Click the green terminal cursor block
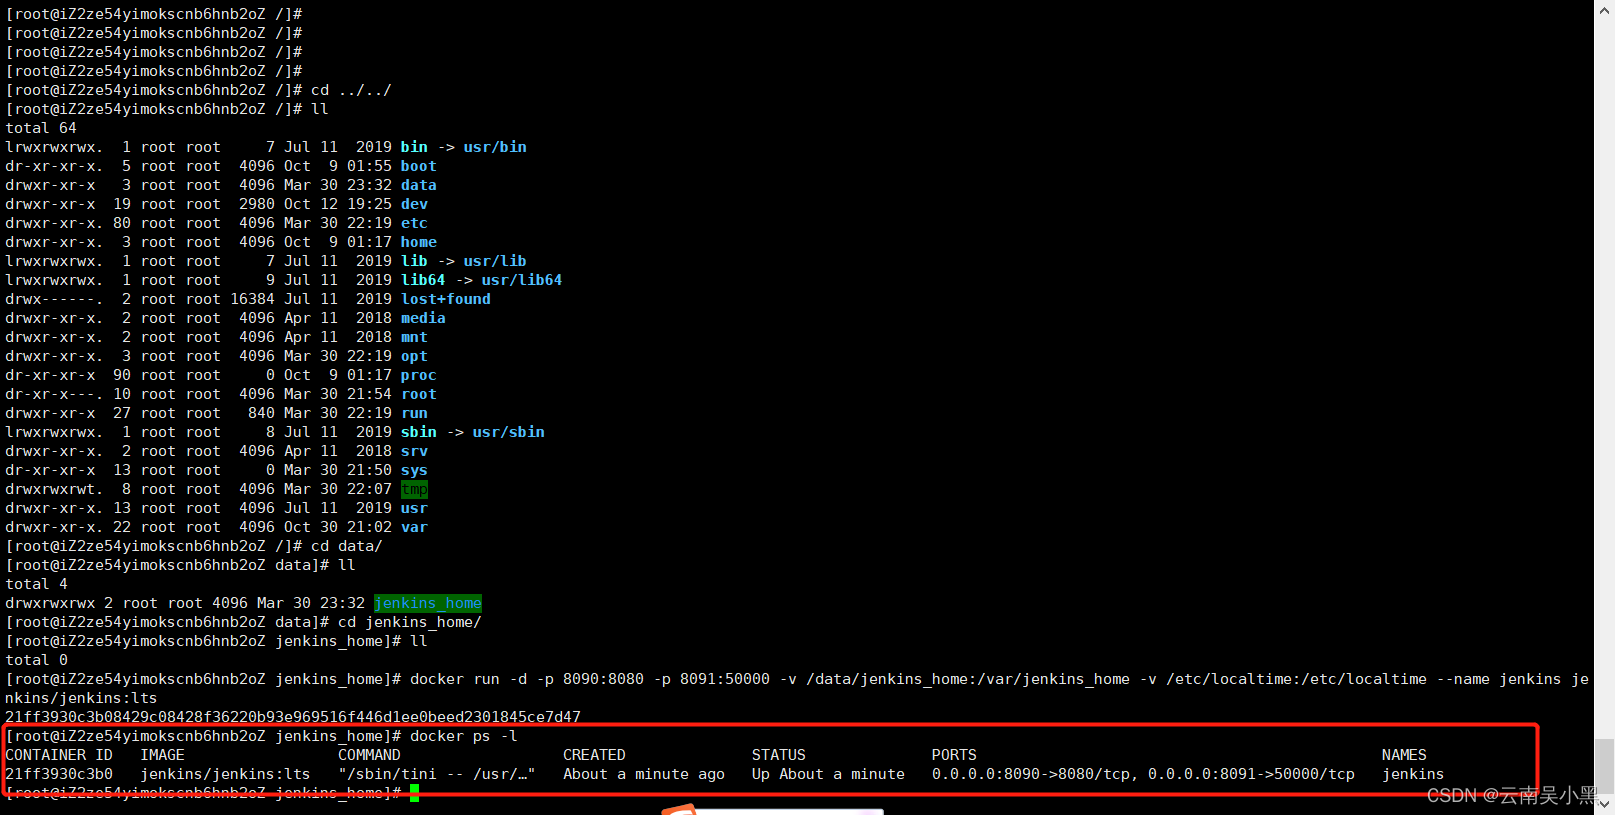 (x=414, y=793)
